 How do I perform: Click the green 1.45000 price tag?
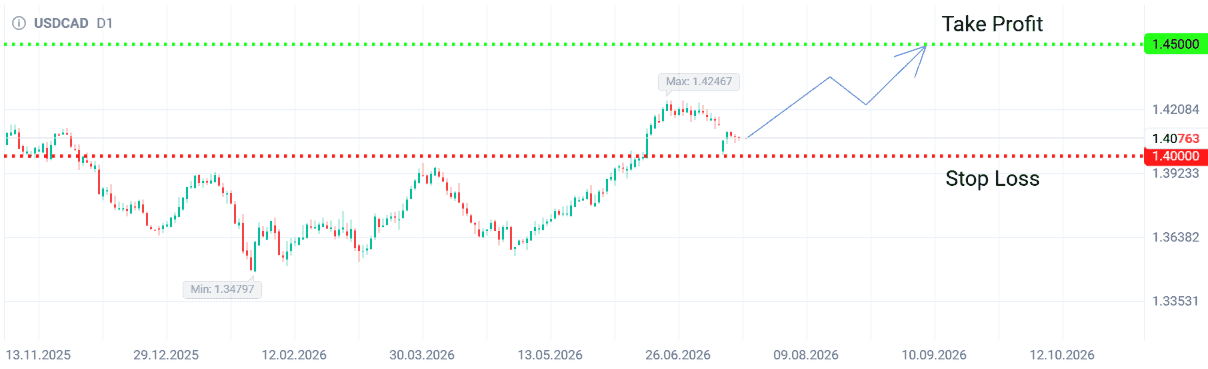click(x=1176, y=45)
